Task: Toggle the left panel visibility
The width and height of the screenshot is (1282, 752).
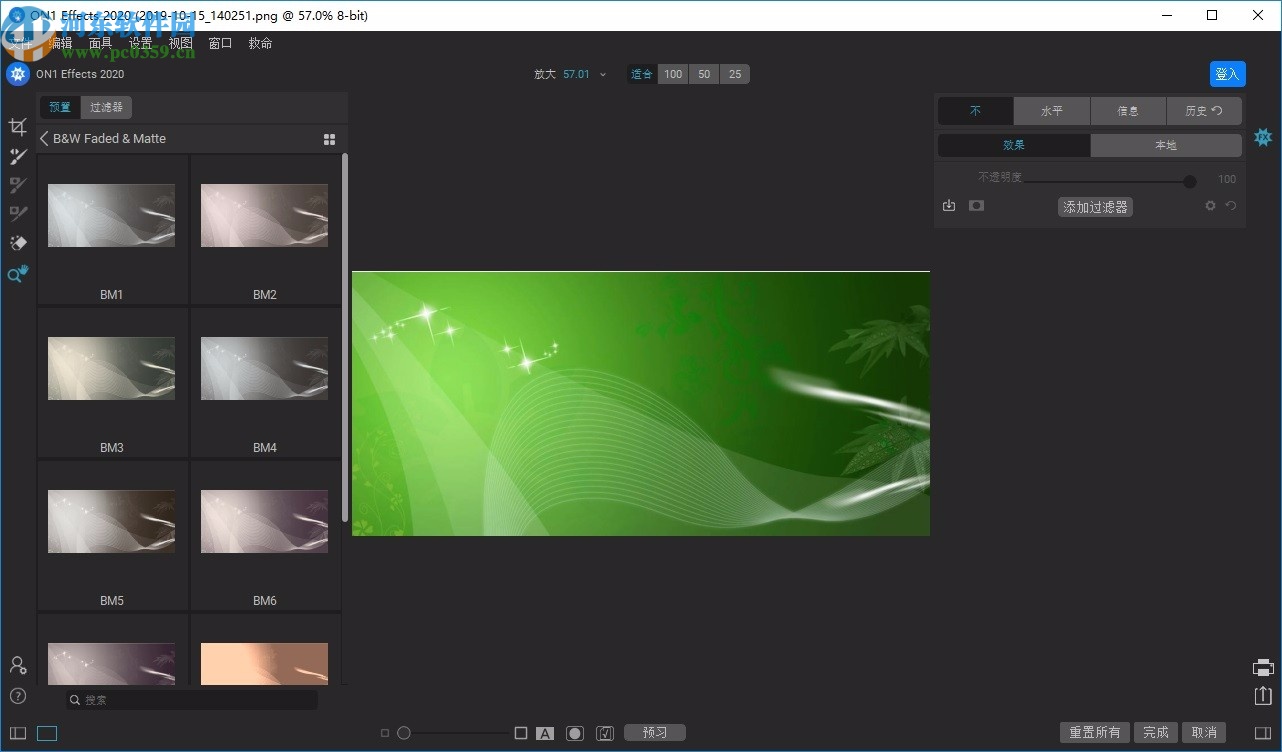Action: click(17, 733)
